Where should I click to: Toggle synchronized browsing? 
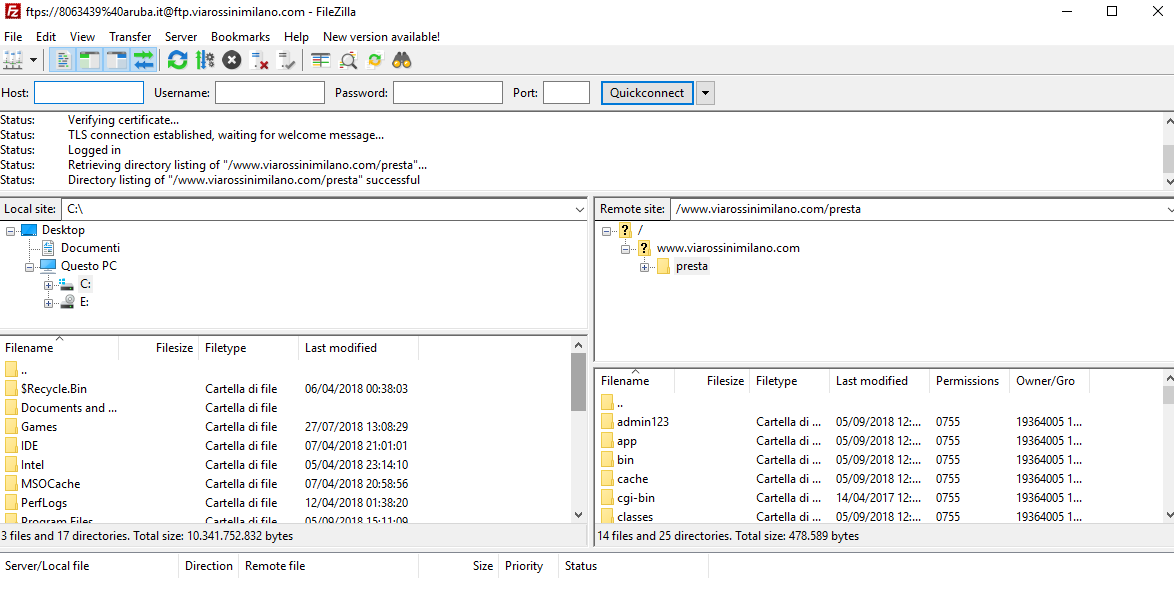coord(374,60)
